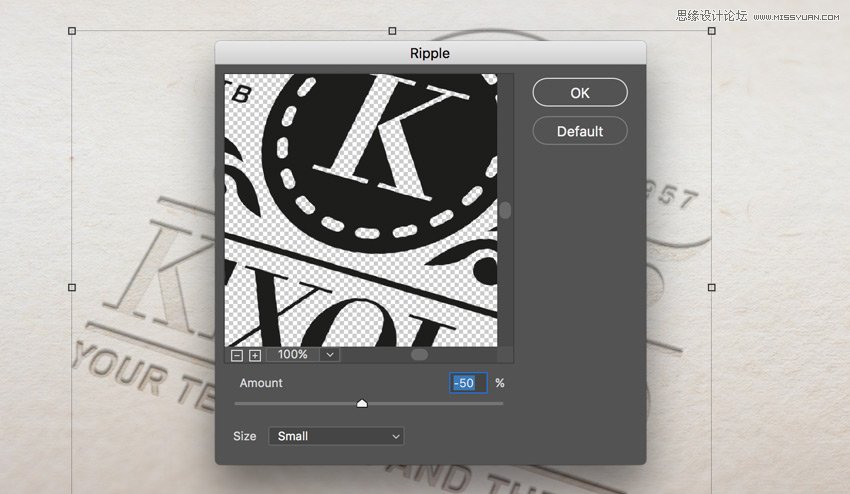Open the Size dropdown set to Small
The width and height of the screenshot is (850, 494).
336,436
